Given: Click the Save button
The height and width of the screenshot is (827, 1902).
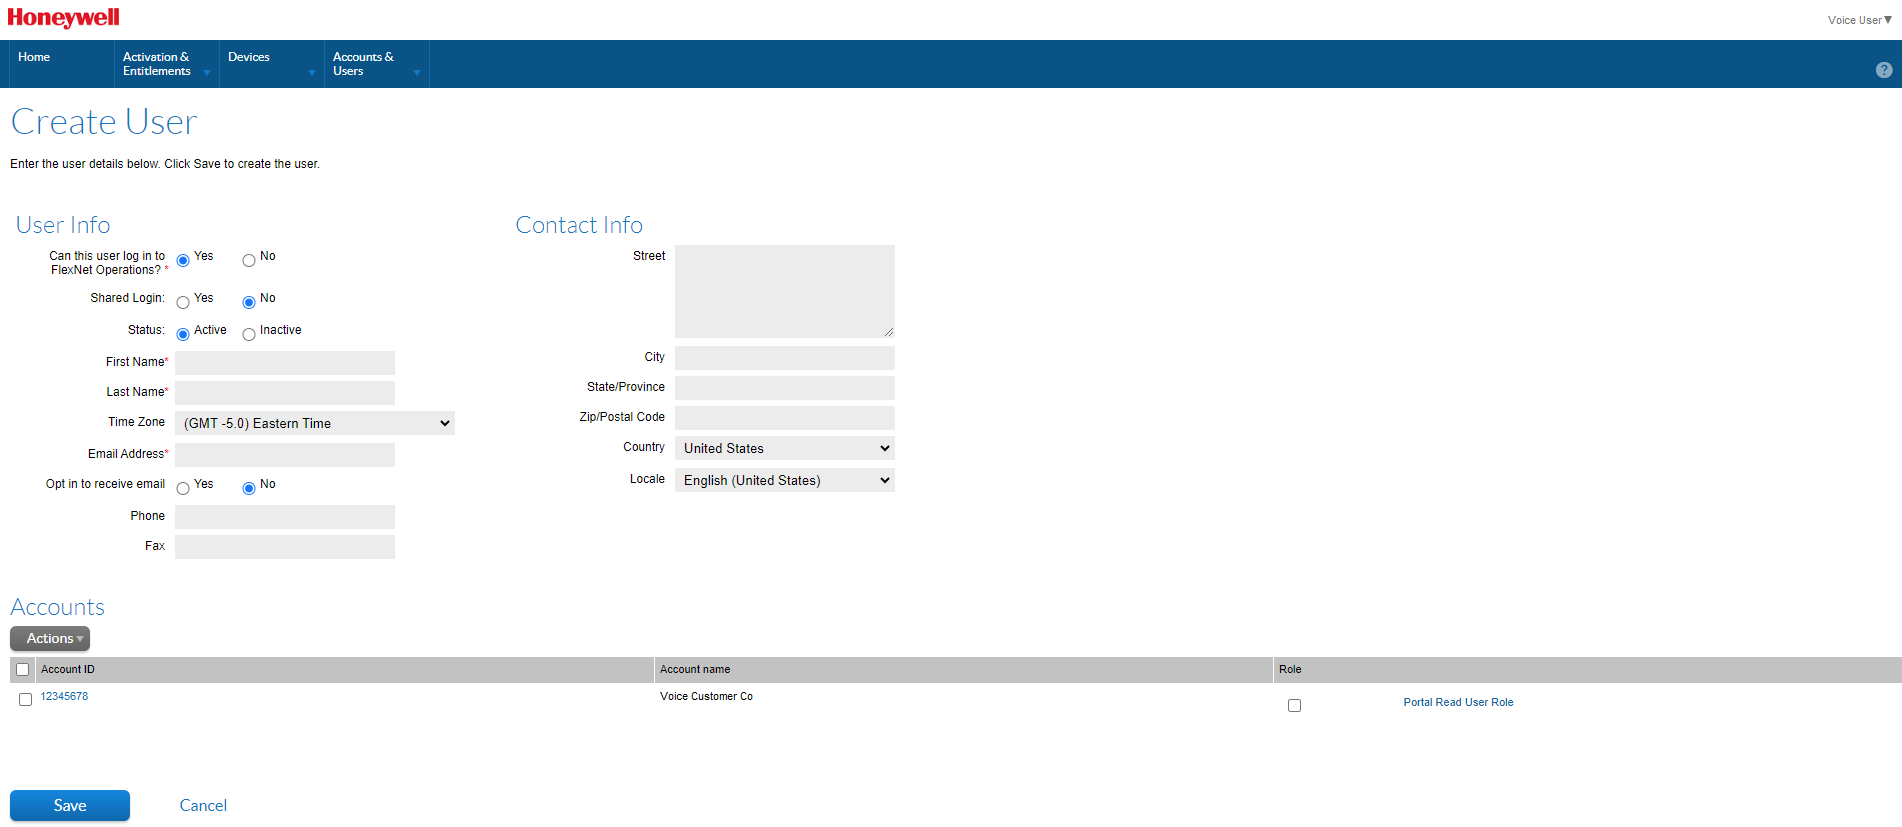Looking at the screenshot, I should [70, 805].
